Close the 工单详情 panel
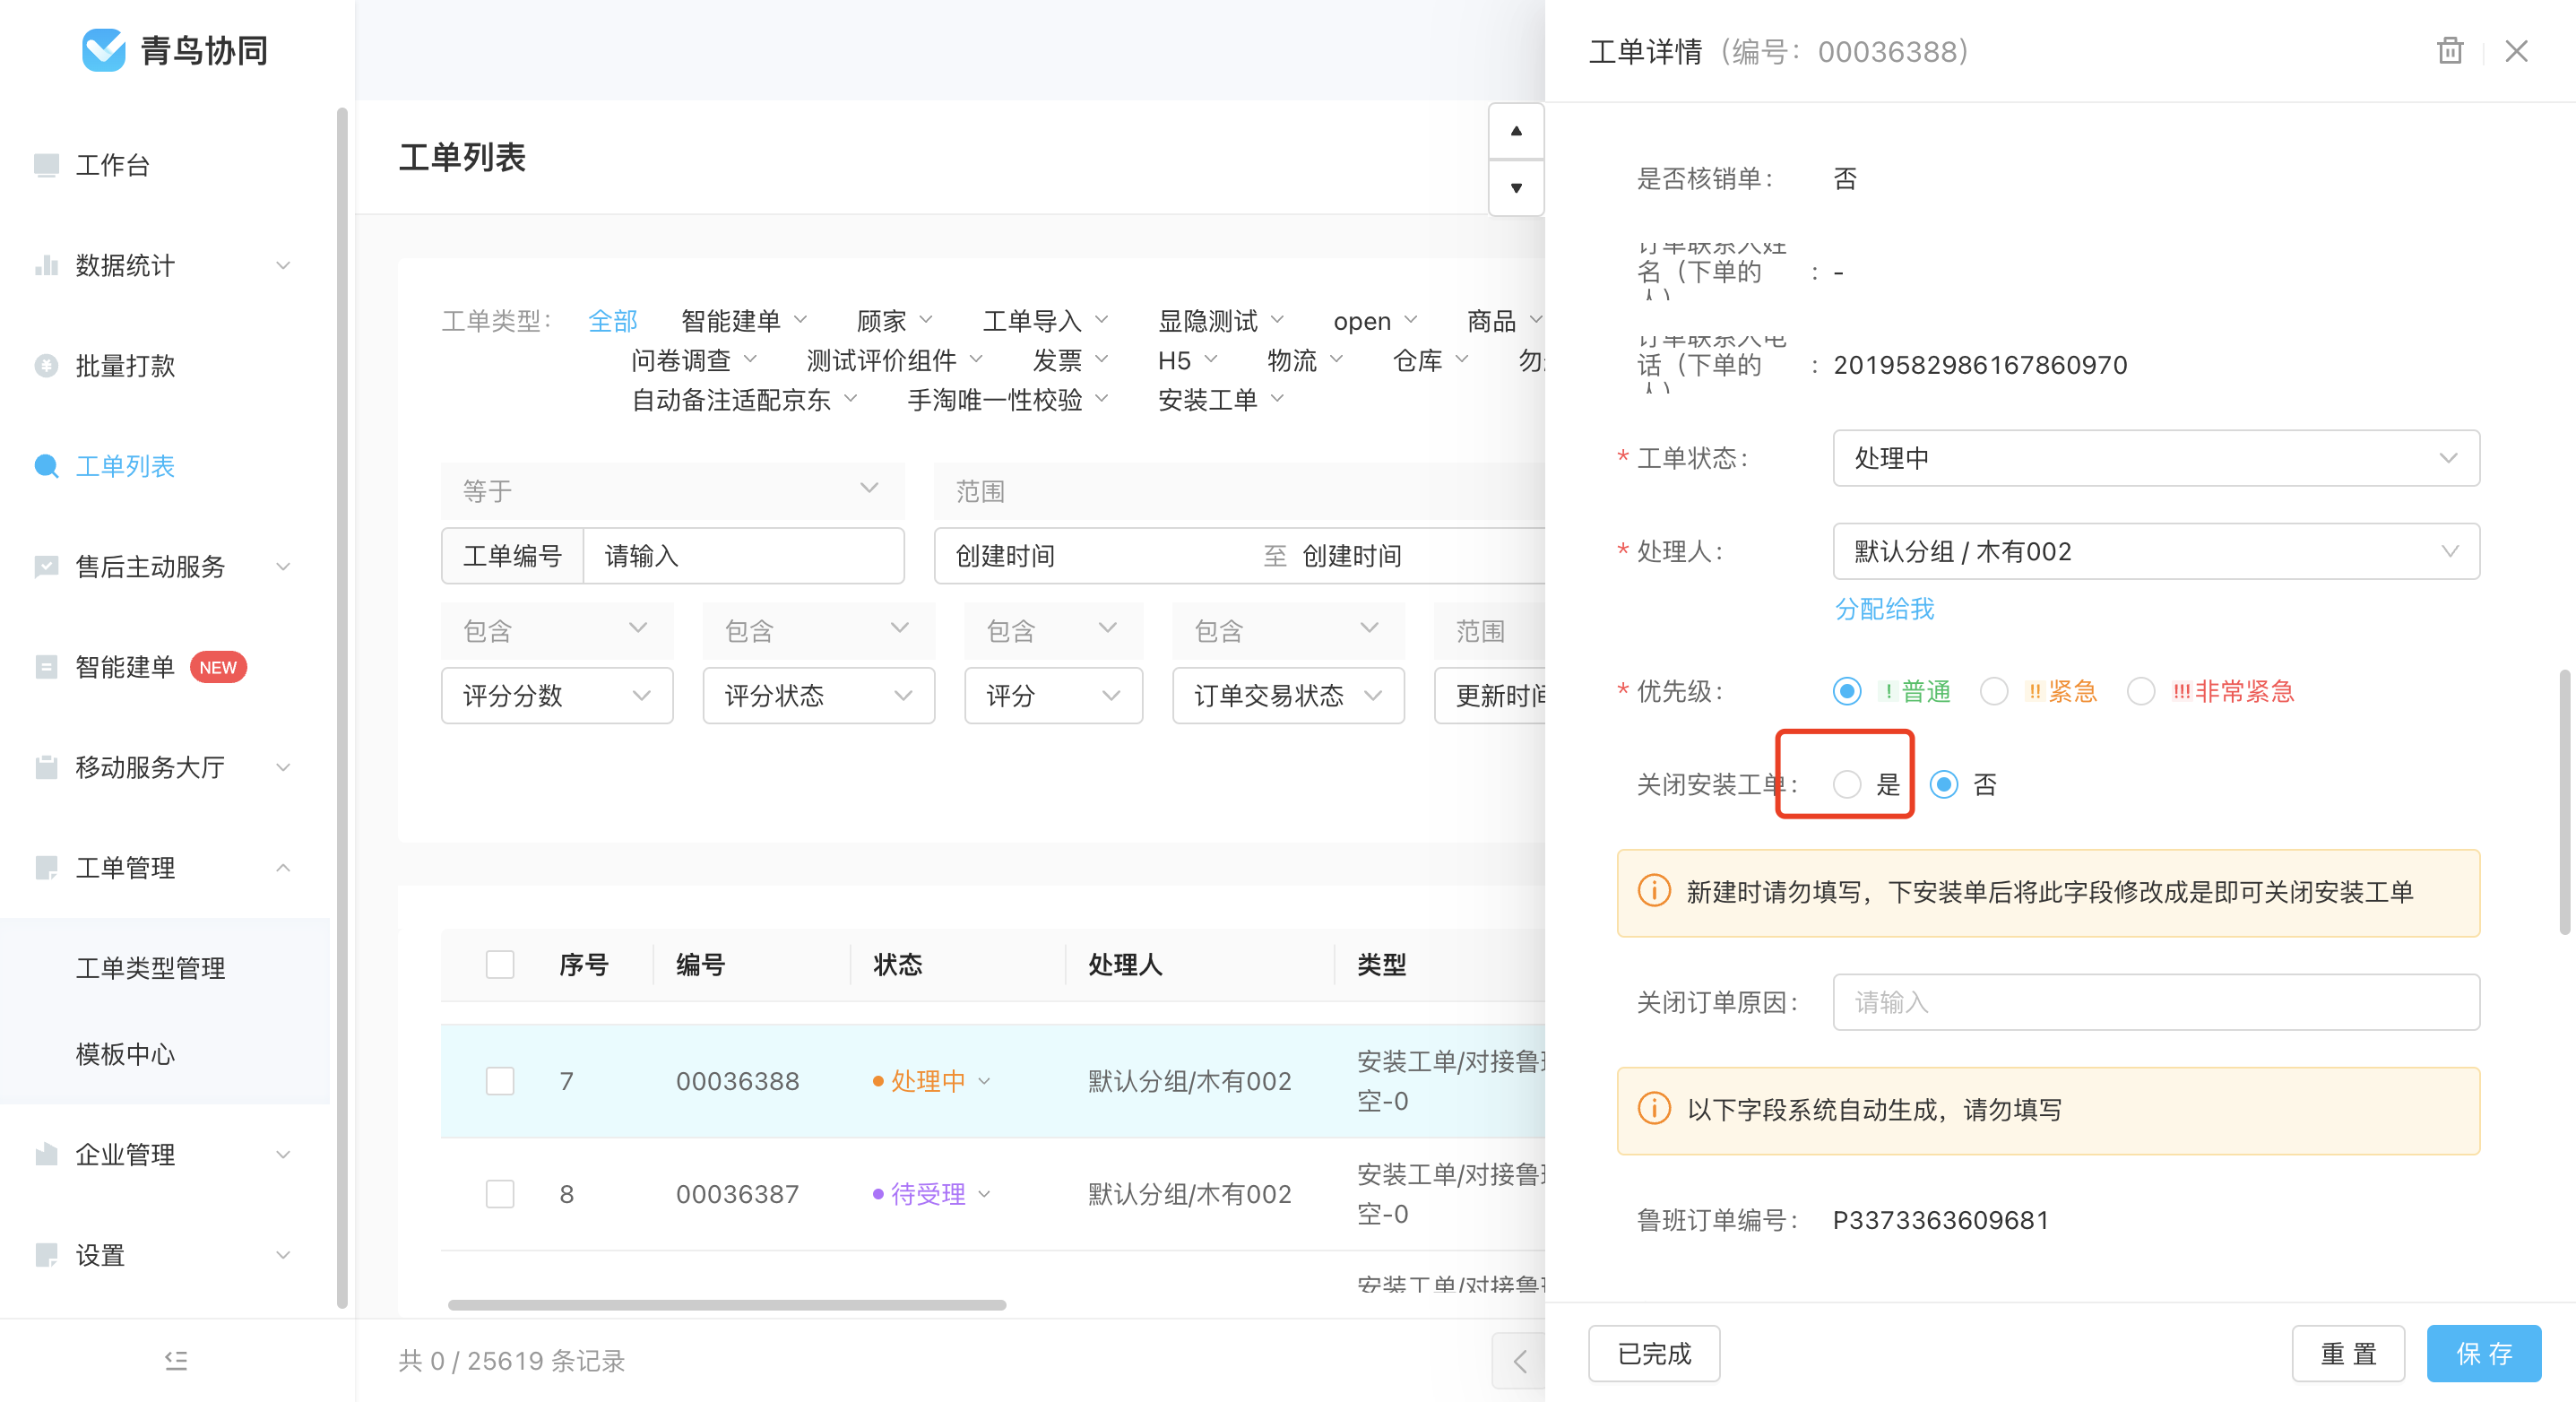The image size is (2576, 1402). (x=2516, y=51)
